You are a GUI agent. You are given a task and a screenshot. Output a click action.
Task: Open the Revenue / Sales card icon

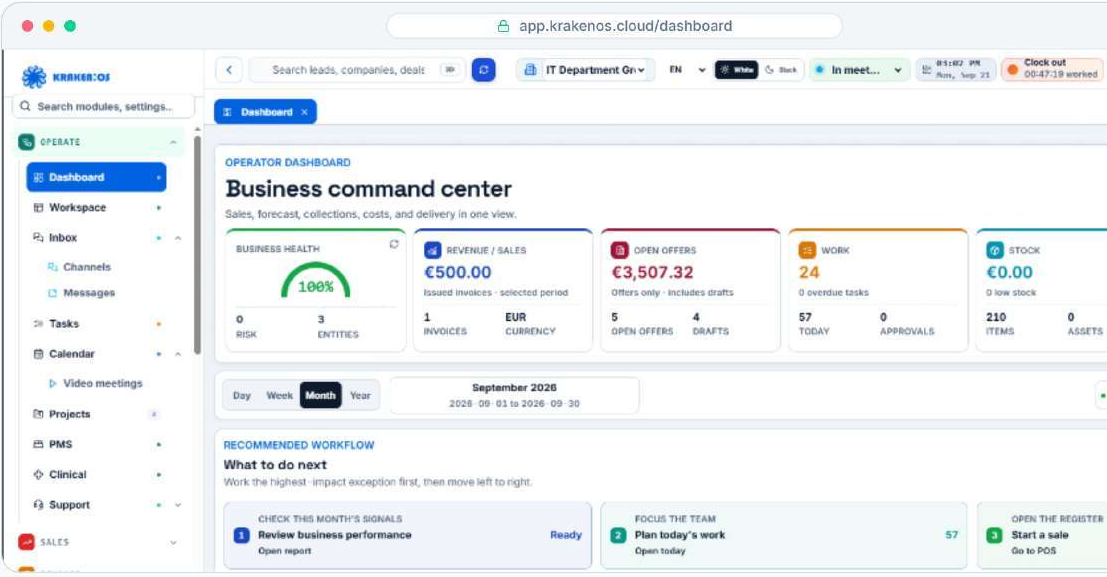432,250
